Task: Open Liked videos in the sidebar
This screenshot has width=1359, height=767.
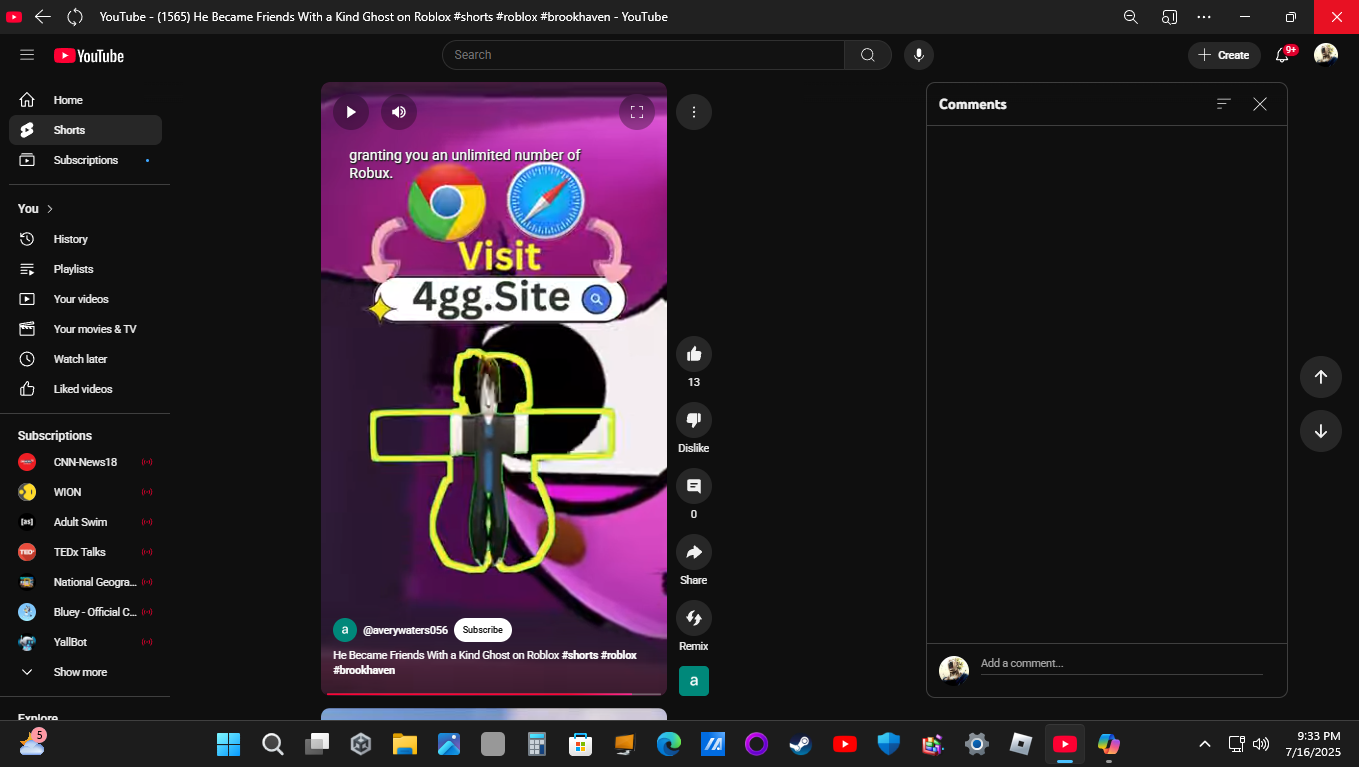Action: pos(85,389)
